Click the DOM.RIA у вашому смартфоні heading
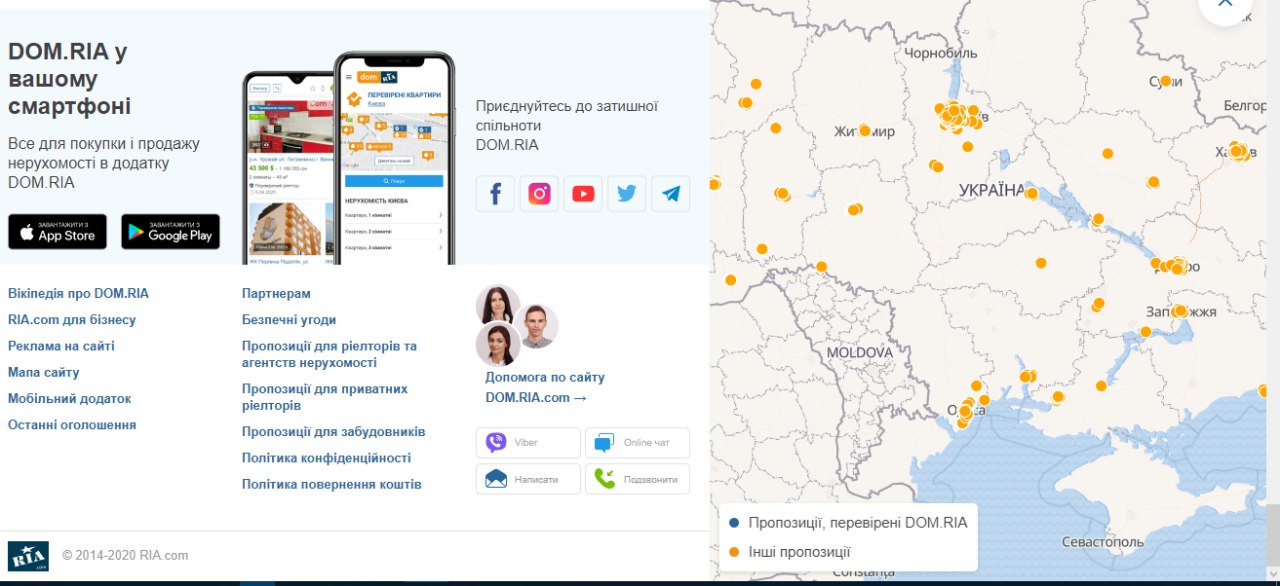1280x586 pixels. (x=69, y=79)
